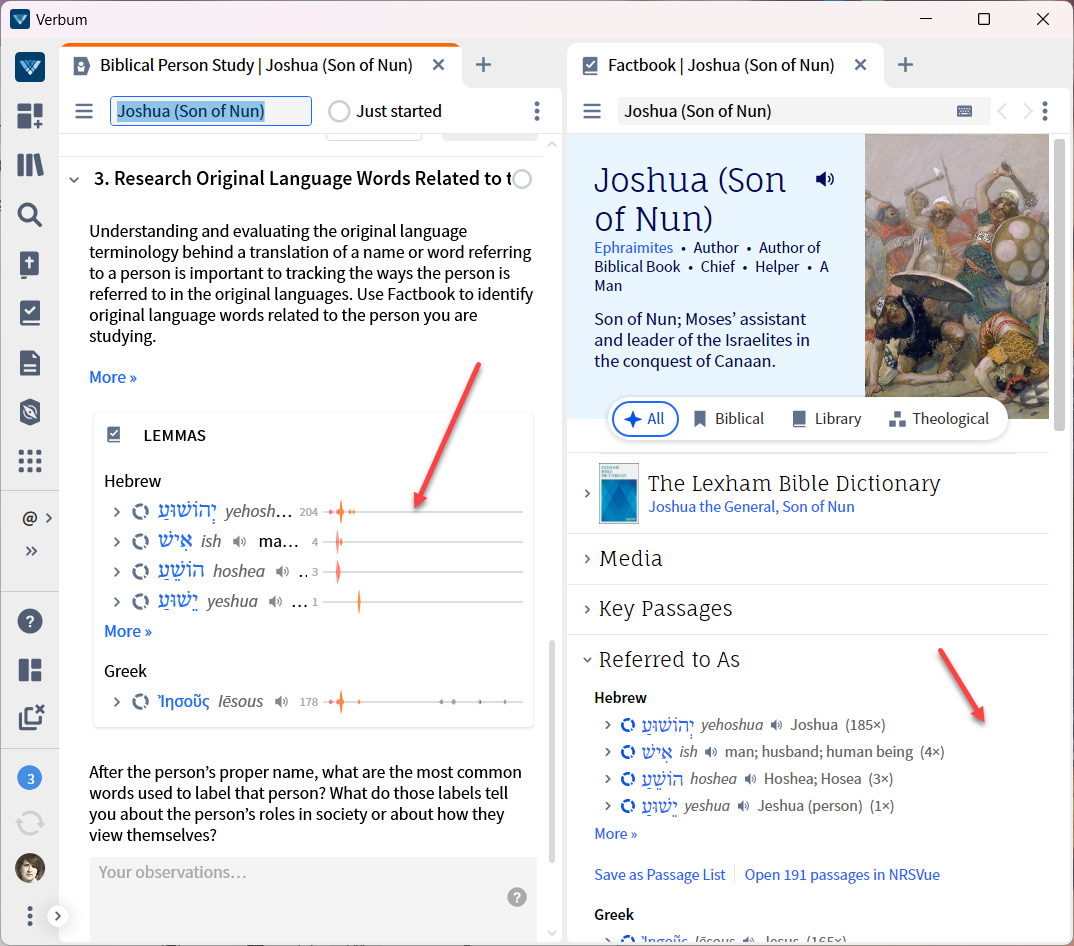The image size is (1074, 946).
Task: Play ish pronunciation in Lemmas list
Action: [239, 542]
